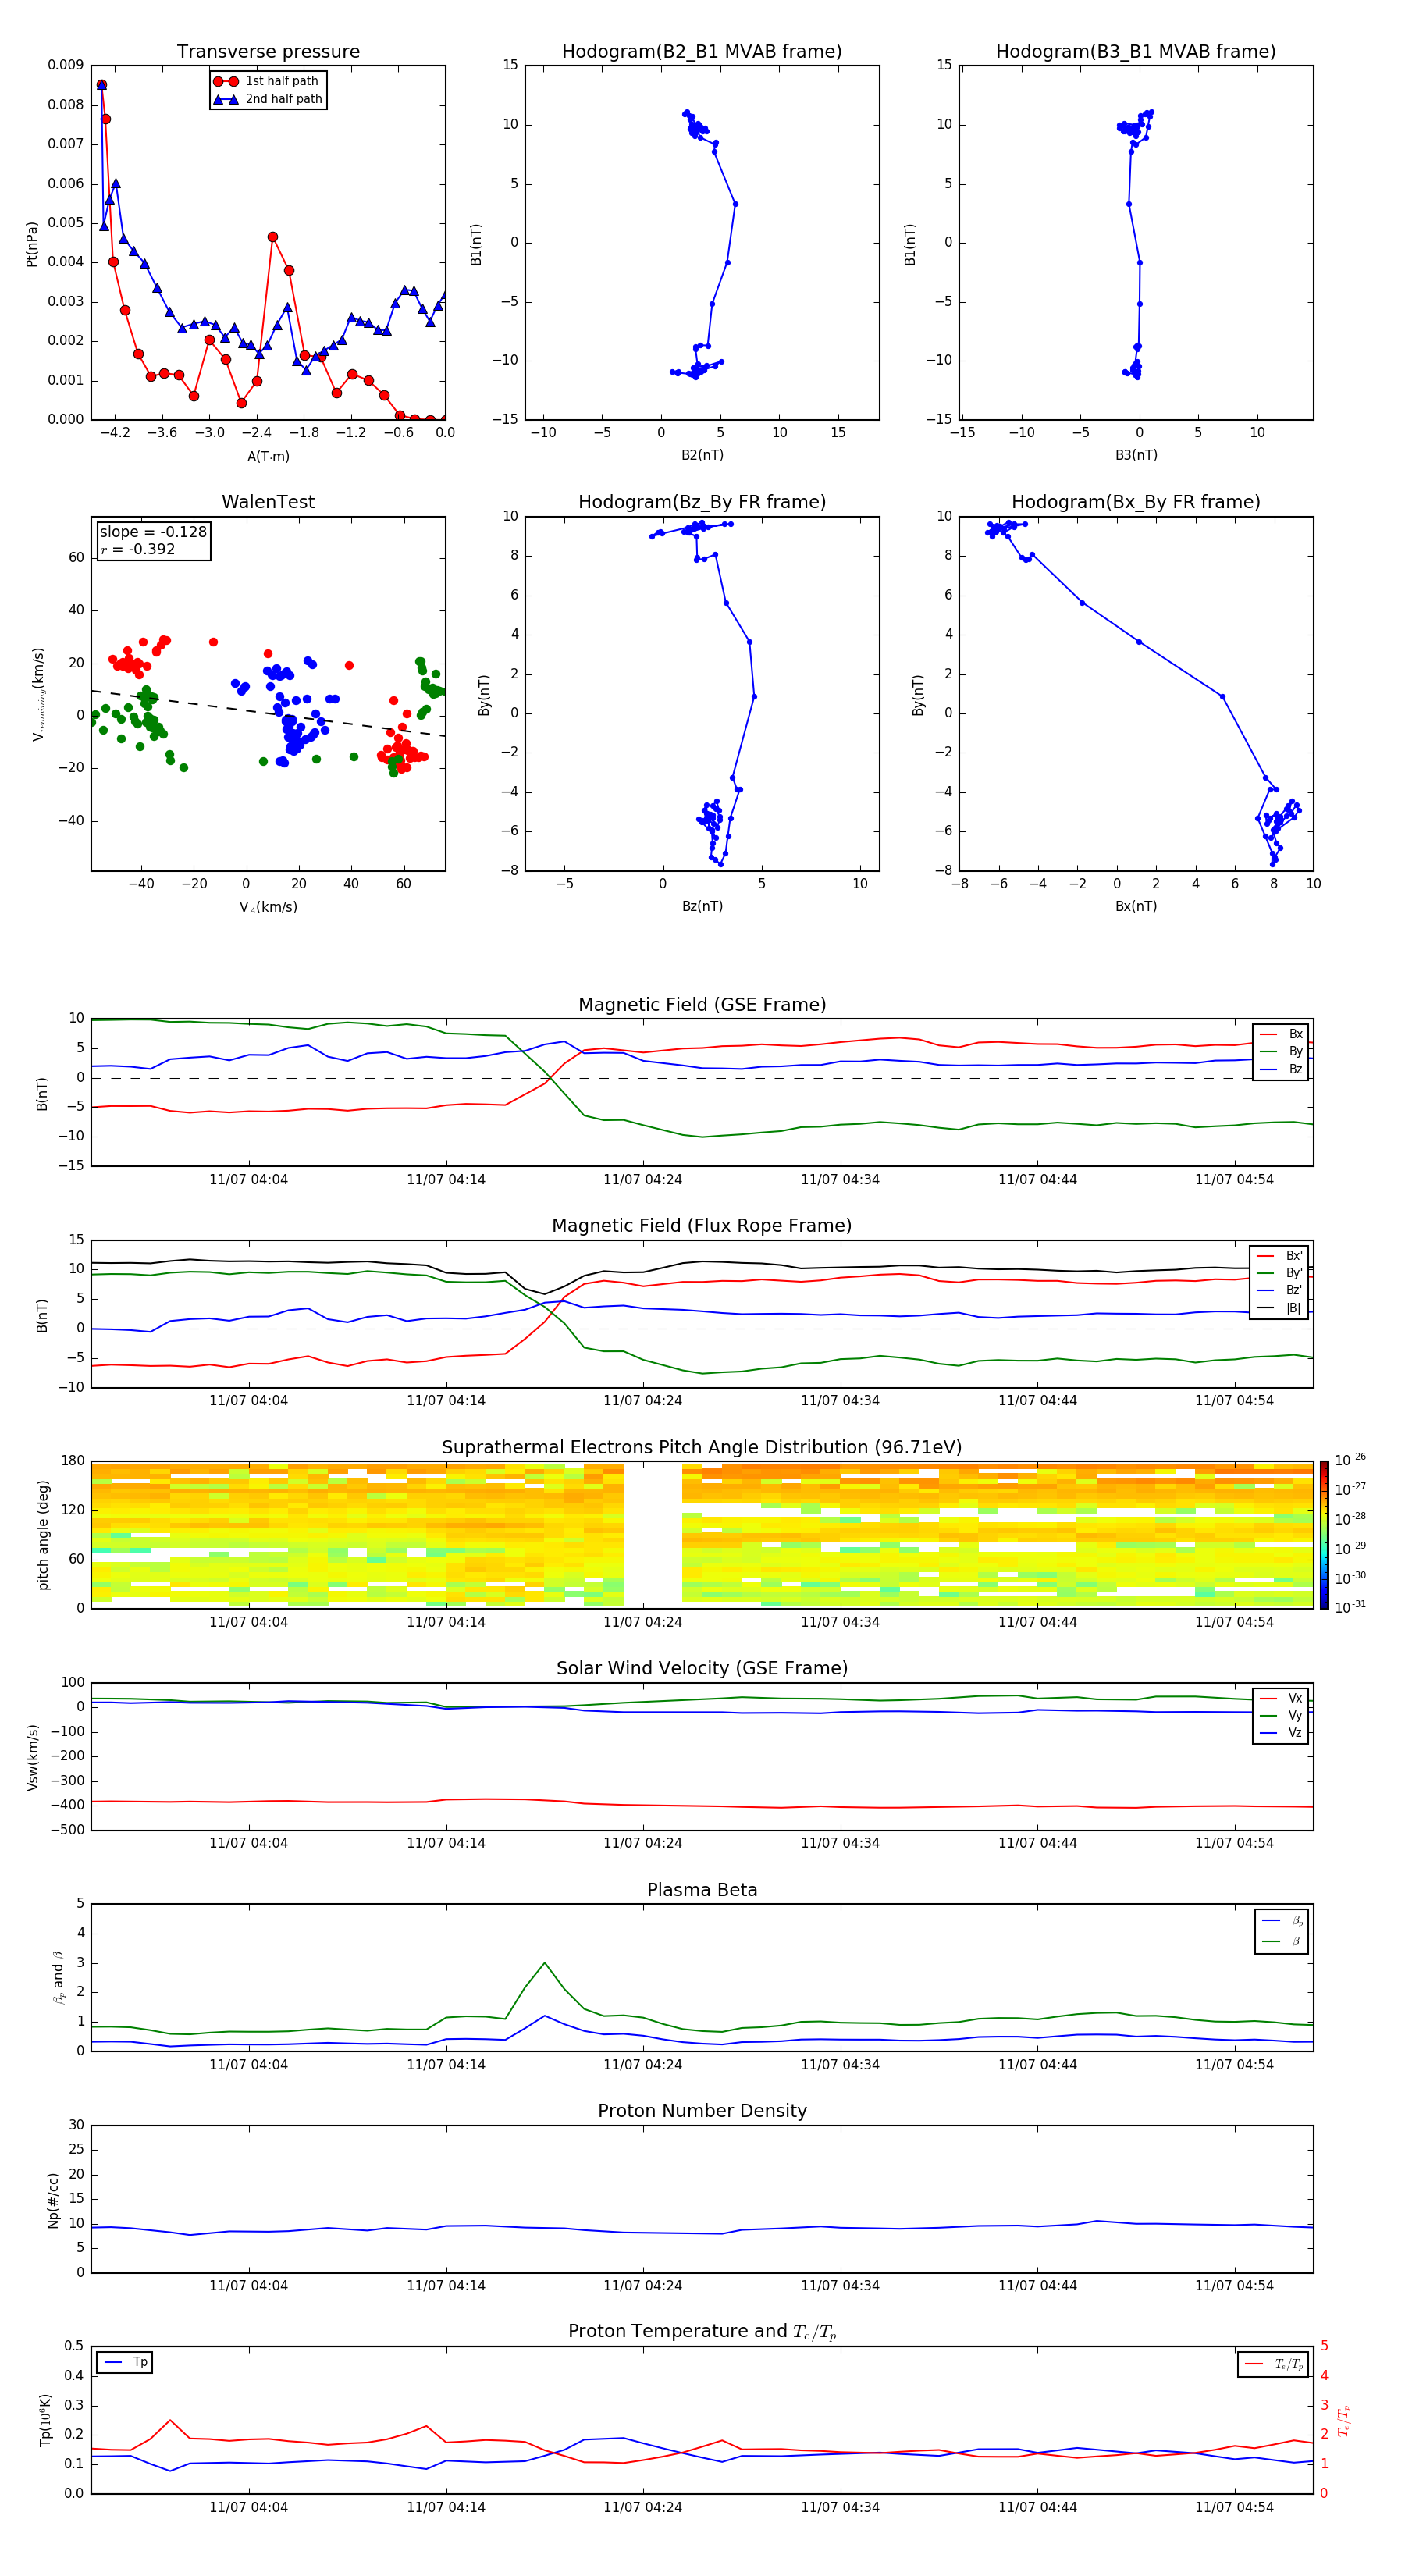Click the "A(T·m)" x-axis label
The image size is (1405, 2576).
pyautogui.click(x=268, y=456)
